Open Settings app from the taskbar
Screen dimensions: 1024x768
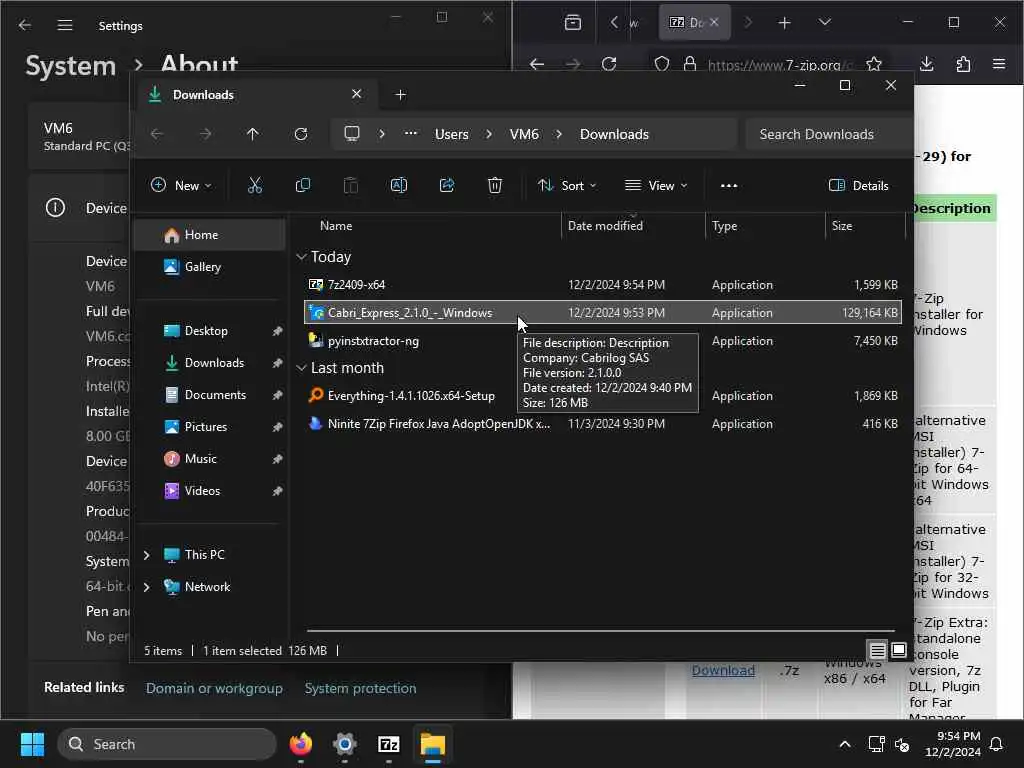click(x=345, y=744)
